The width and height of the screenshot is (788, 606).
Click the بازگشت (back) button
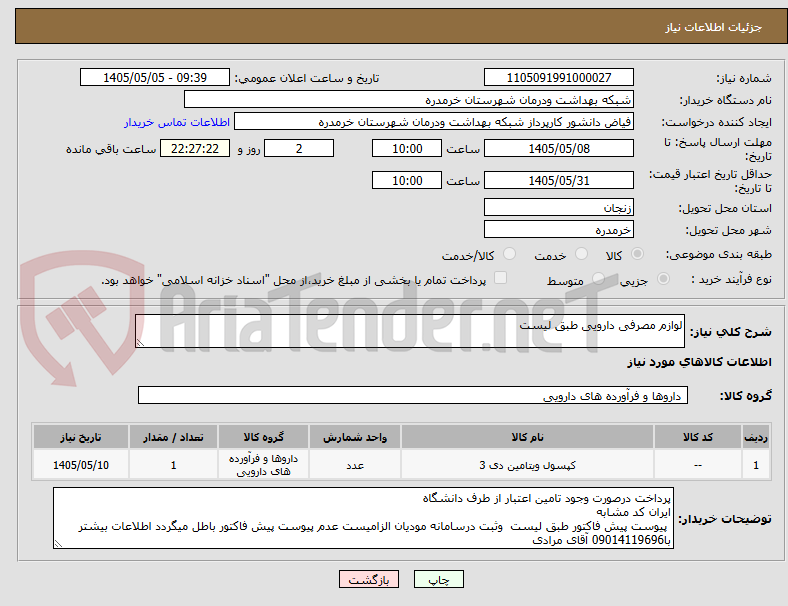[x=369, y=579]
